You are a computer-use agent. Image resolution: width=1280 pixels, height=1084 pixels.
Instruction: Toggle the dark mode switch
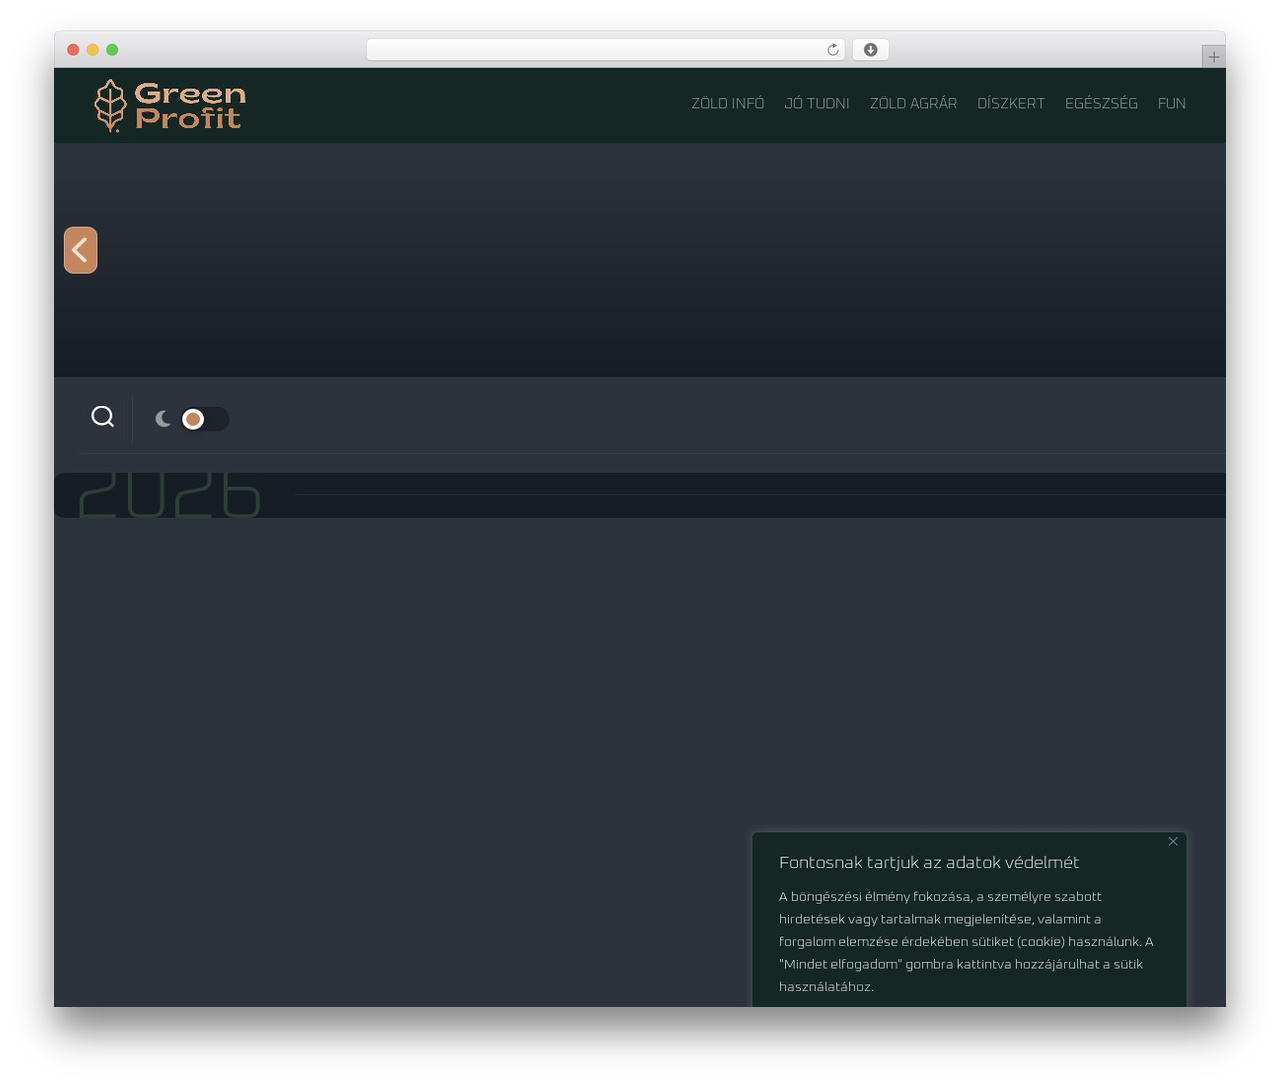pos(205,419)
